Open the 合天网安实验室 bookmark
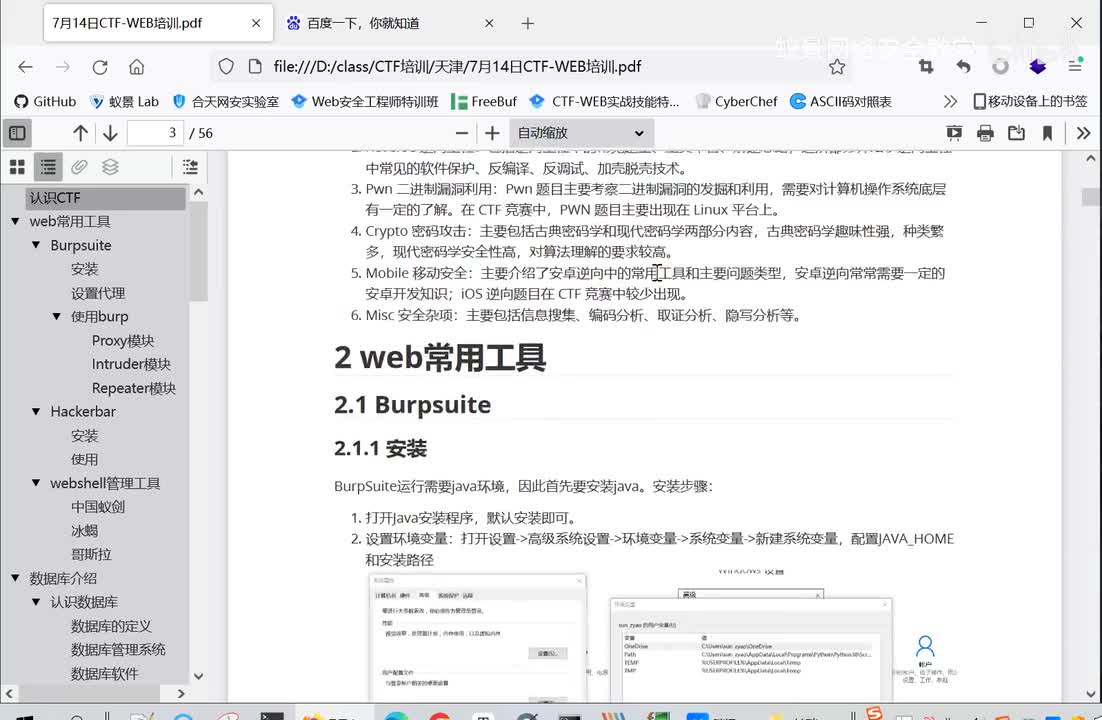The width and height of the screenshot is (1102, 720). pyautogui.click(x=226, y=101)
